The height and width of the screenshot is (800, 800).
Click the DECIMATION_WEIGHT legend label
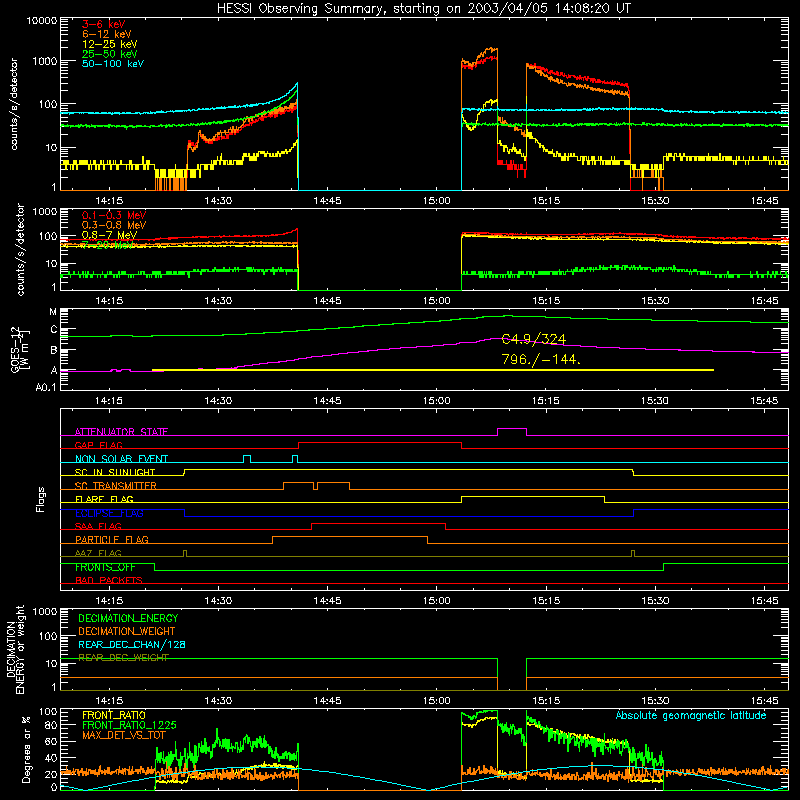click(127, 631)
